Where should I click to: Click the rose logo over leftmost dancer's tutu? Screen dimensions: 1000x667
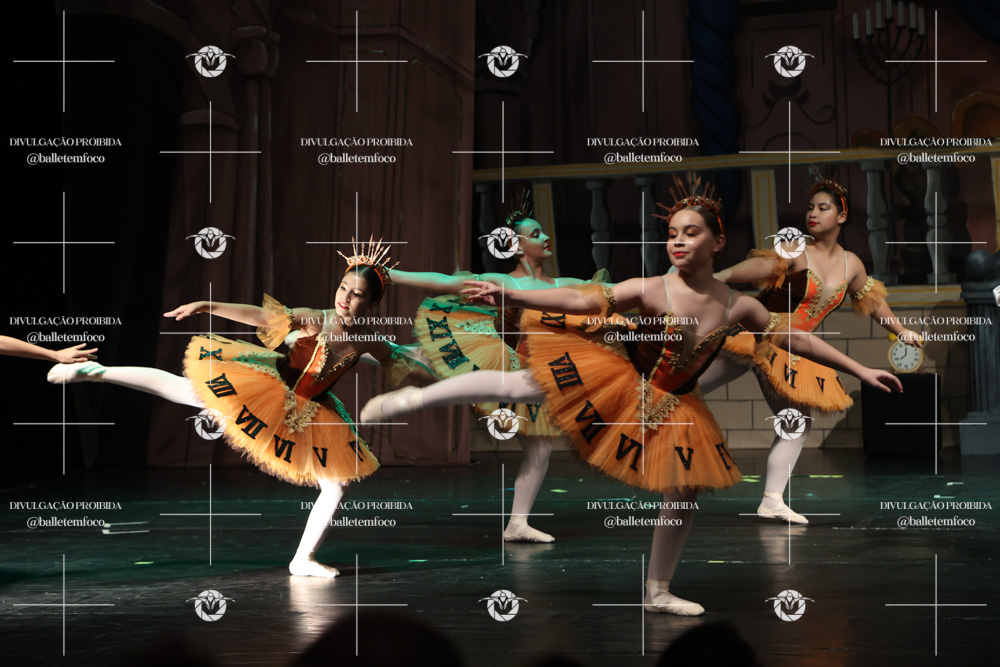click(x=209, y=424)
